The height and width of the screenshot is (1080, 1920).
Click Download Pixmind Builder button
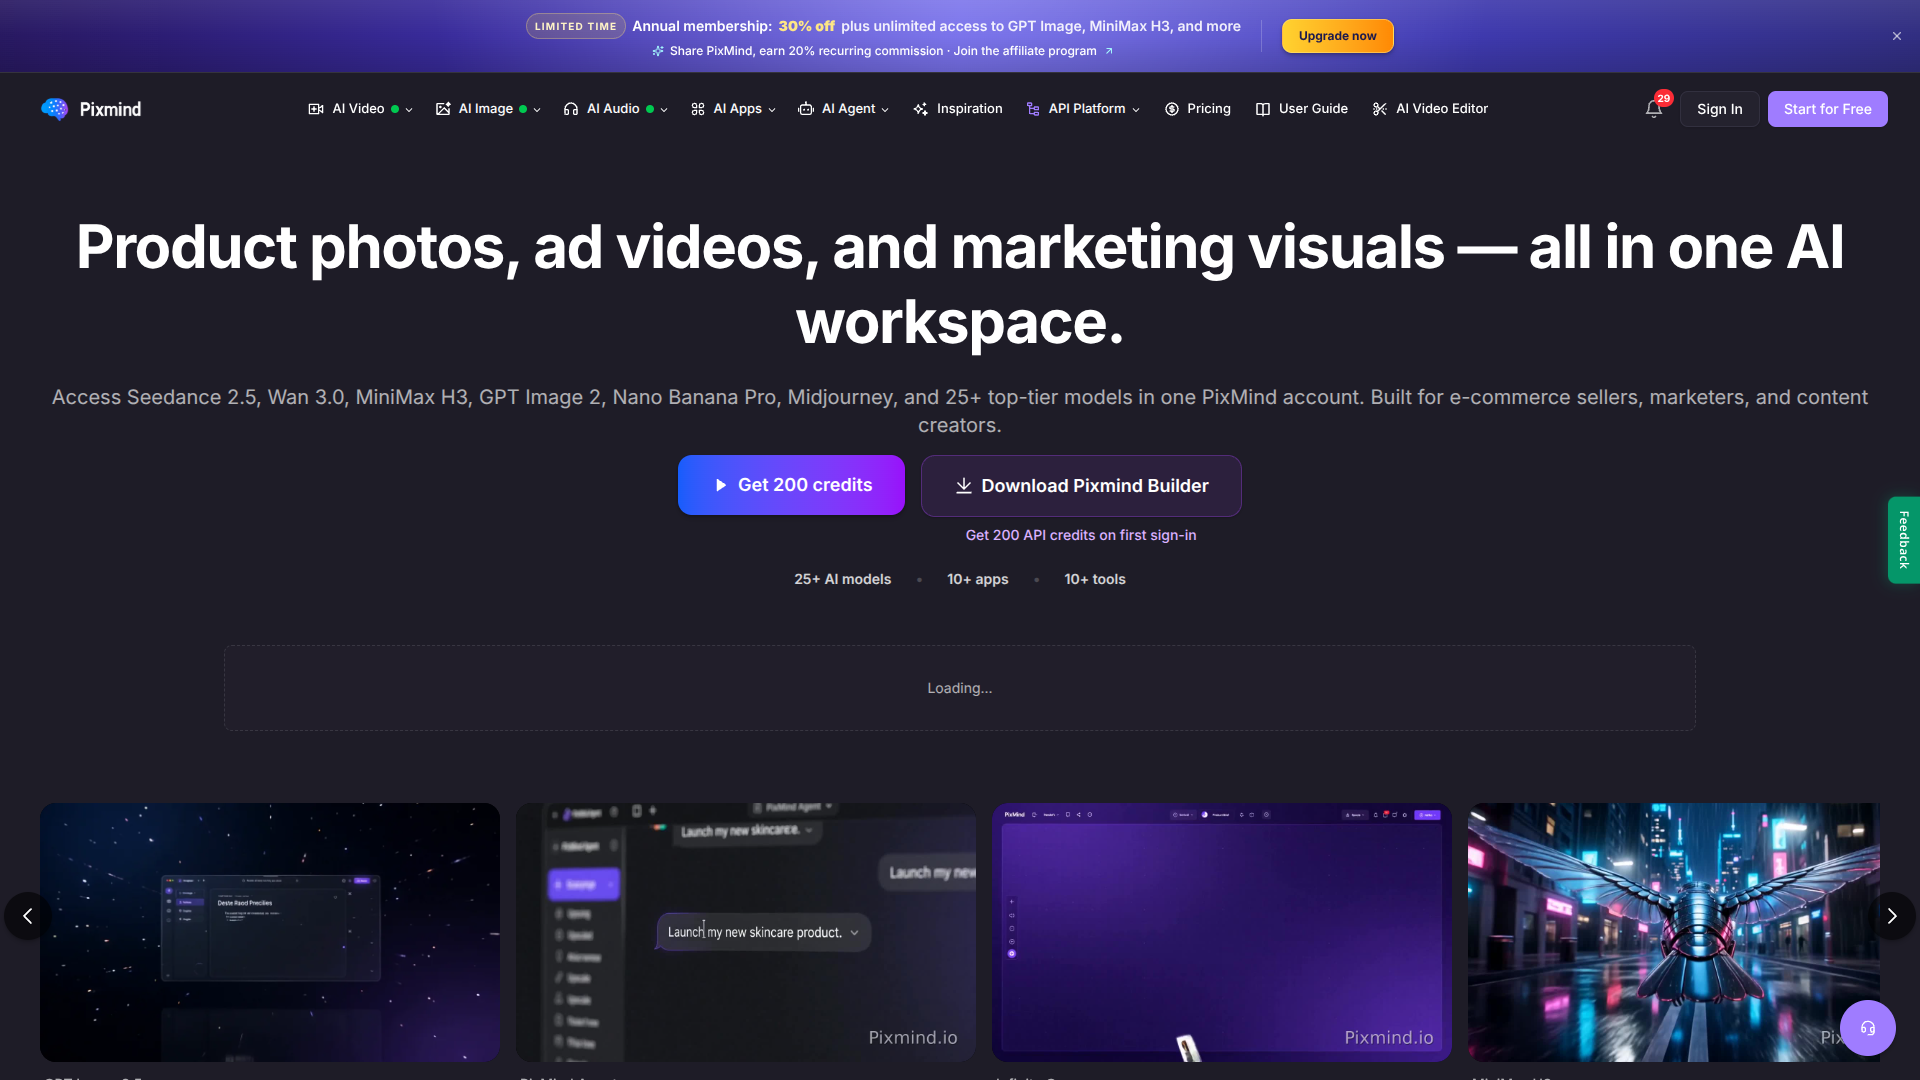[x=1081, y=486]
